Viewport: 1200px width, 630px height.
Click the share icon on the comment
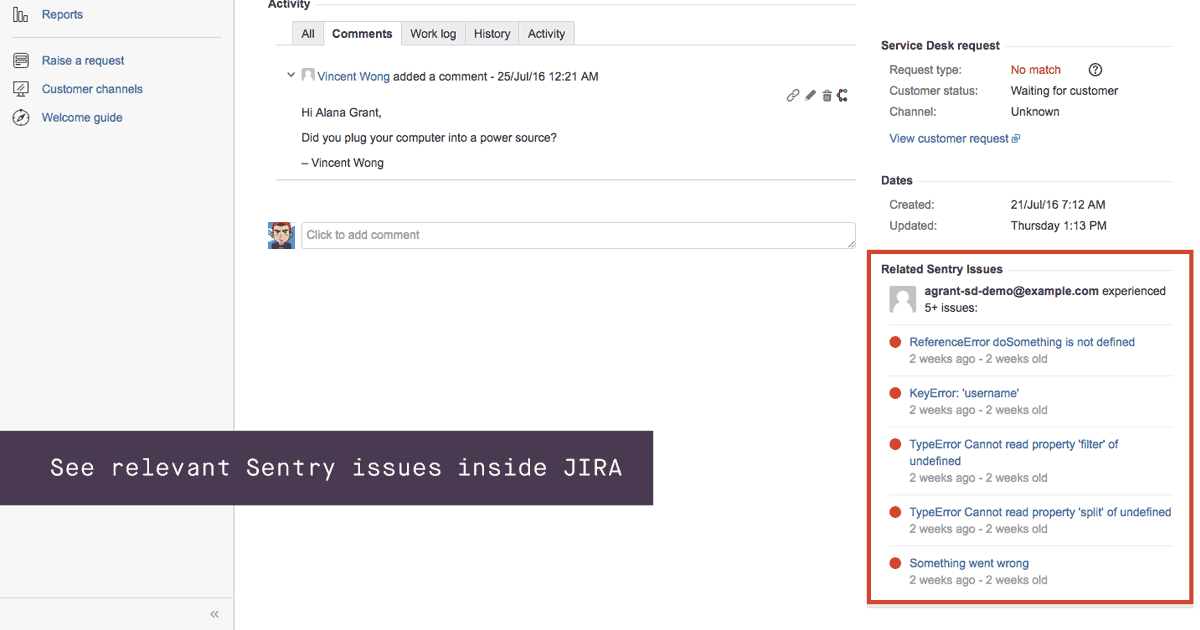pos(842,95)
